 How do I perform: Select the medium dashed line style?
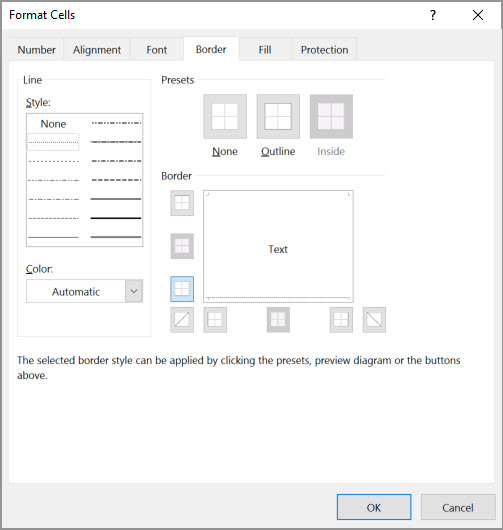coord(116,180)
